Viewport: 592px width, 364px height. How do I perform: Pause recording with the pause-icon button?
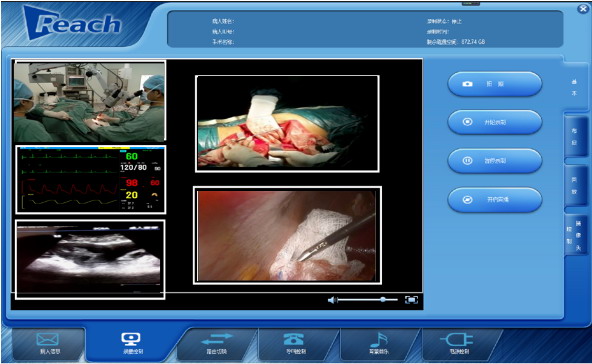pos(495,160)
